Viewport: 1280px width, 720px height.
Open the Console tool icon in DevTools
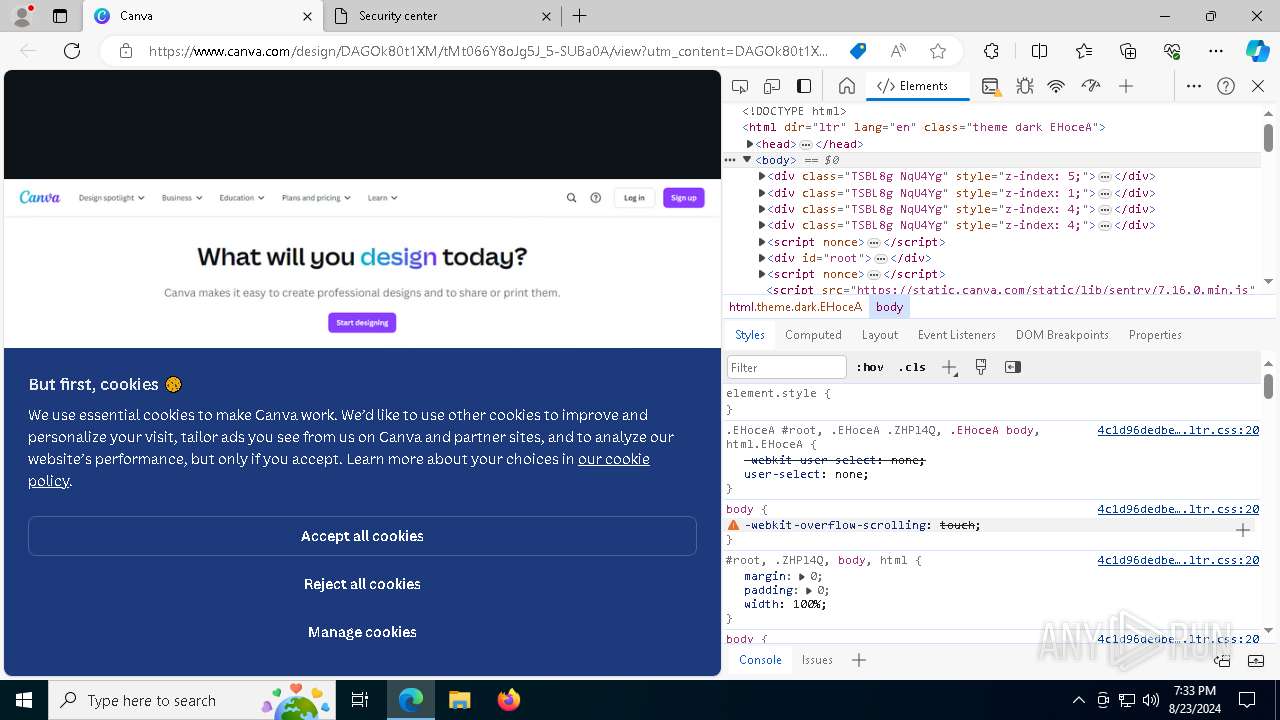pyautogui.click(x=990, y=86)
